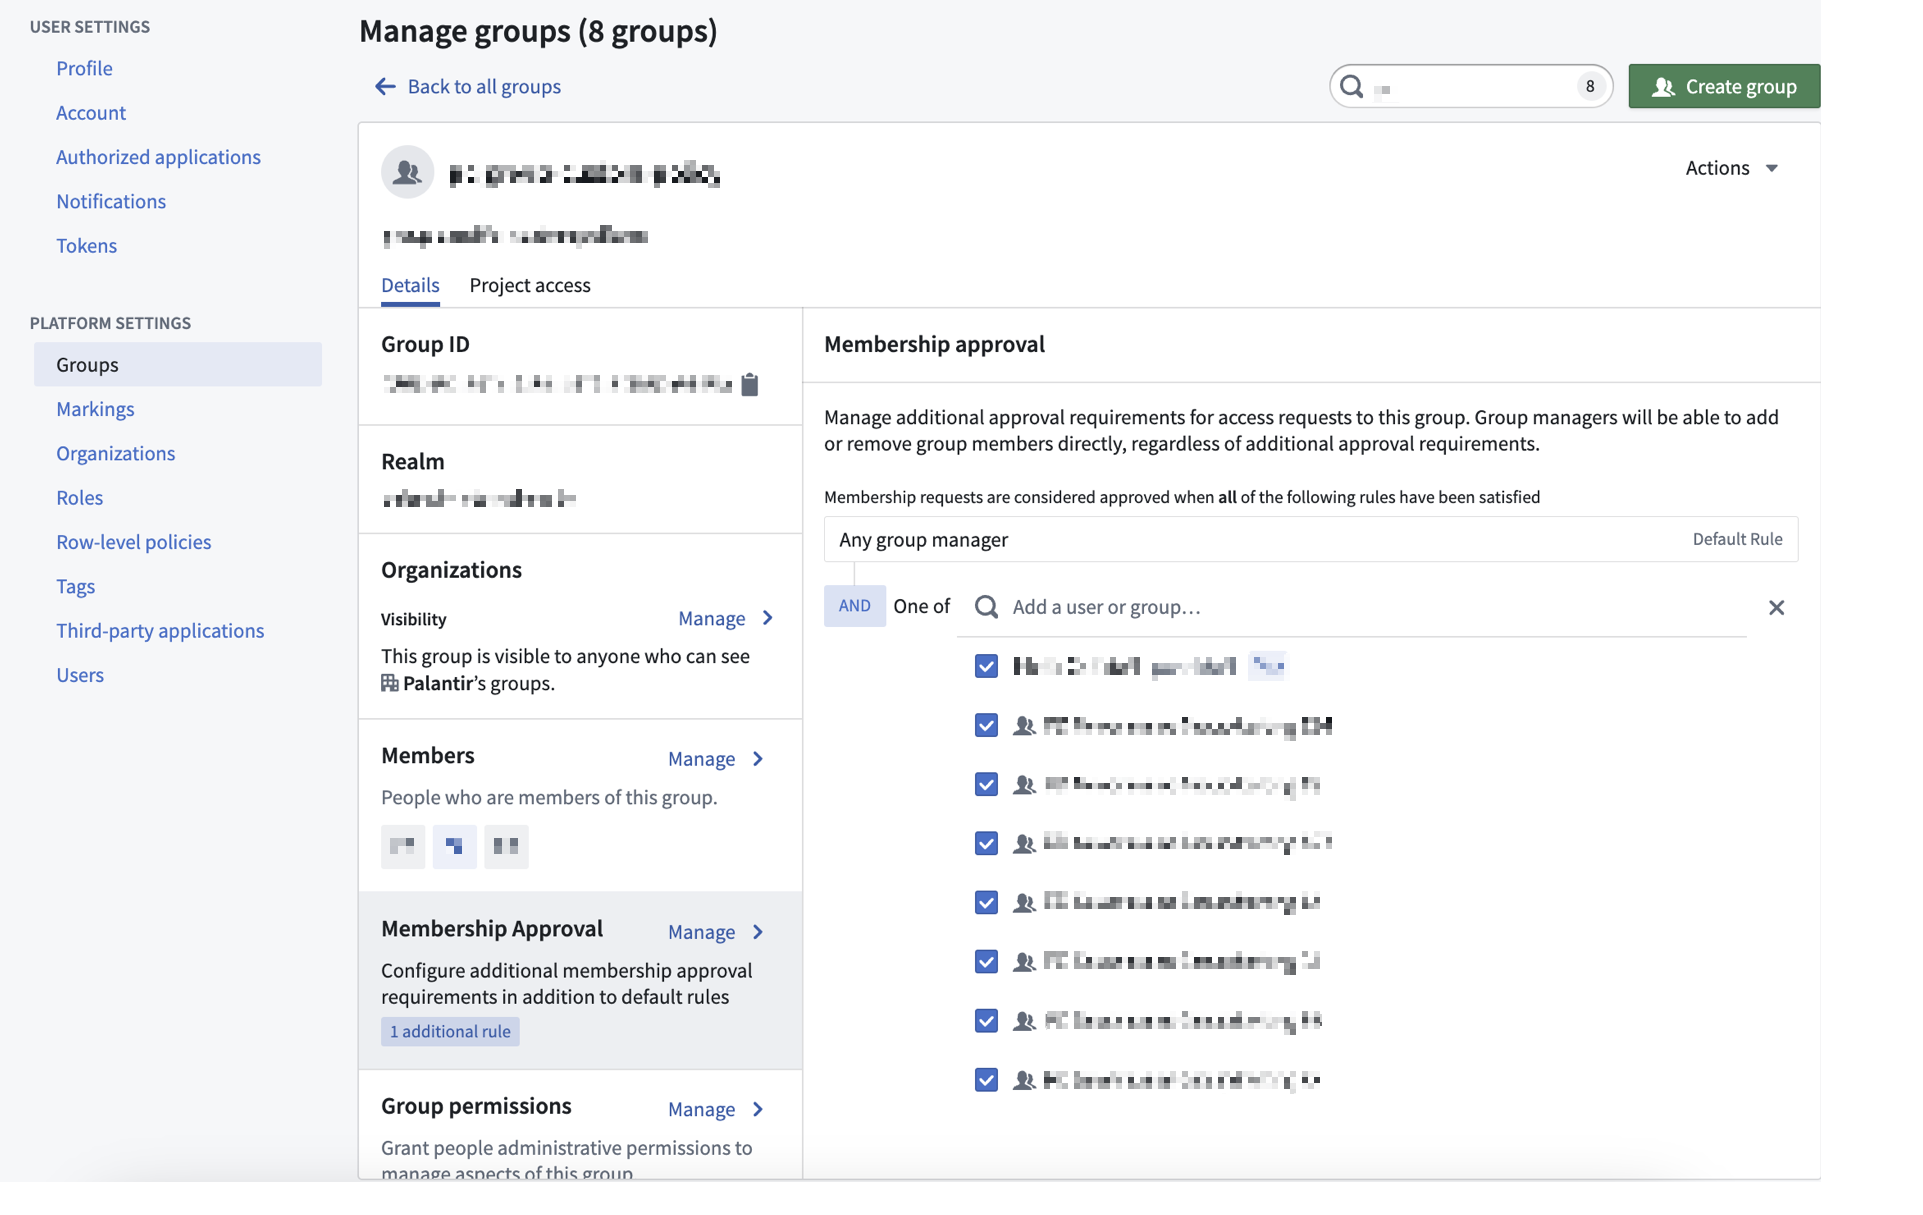Click the 1 additional rule tag

[x=450, y=1032]
